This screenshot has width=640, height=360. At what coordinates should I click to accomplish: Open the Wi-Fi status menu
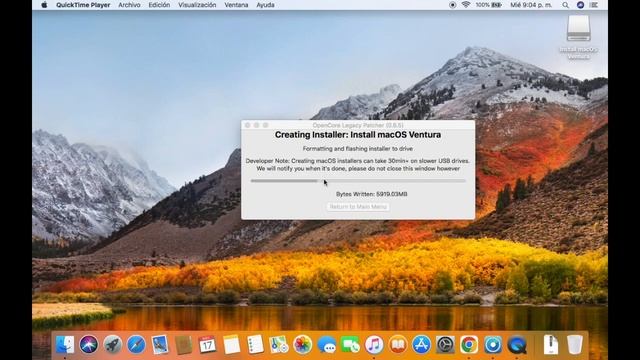(466, 5)
